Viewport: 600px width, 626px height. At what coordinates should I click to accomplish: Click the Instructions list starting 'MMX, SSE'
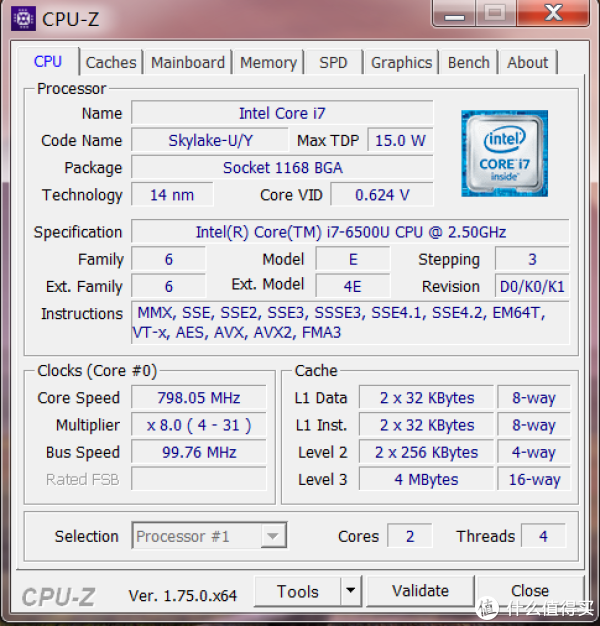(x=350, y=323)
